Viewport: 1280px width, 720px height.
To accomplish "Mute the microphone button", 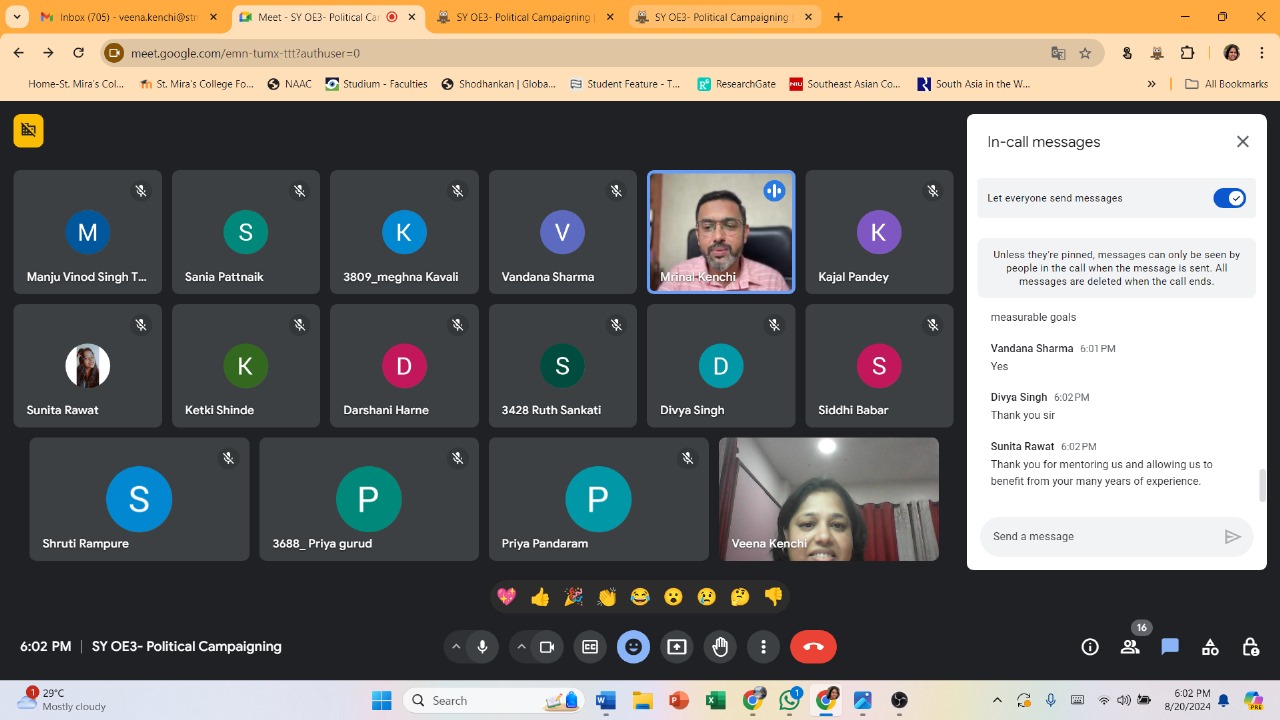I will click(x=482, y=647).
